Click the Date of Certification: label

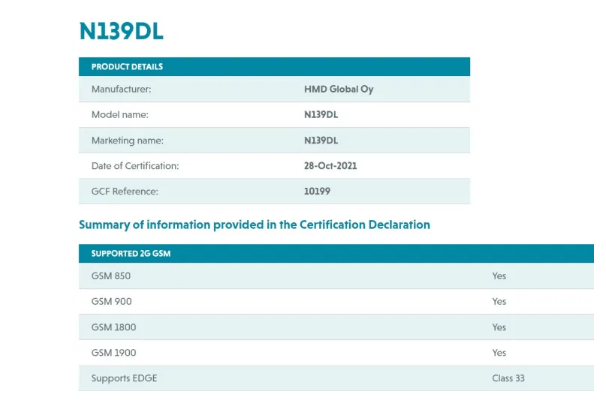(135, 166)
